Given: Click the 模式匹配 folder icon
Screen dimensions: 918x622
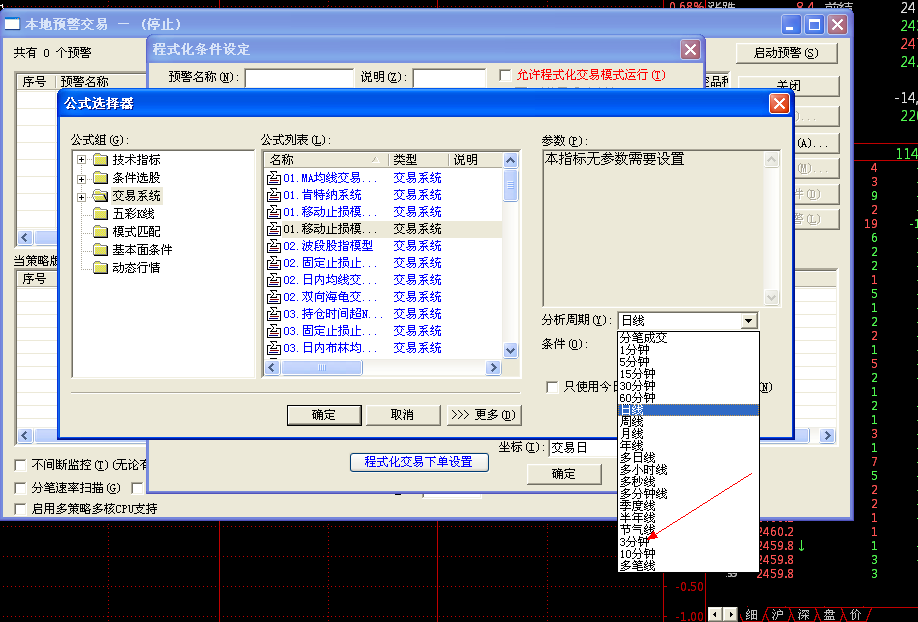Looking at the screenshot, I should [x=100, y=232].
